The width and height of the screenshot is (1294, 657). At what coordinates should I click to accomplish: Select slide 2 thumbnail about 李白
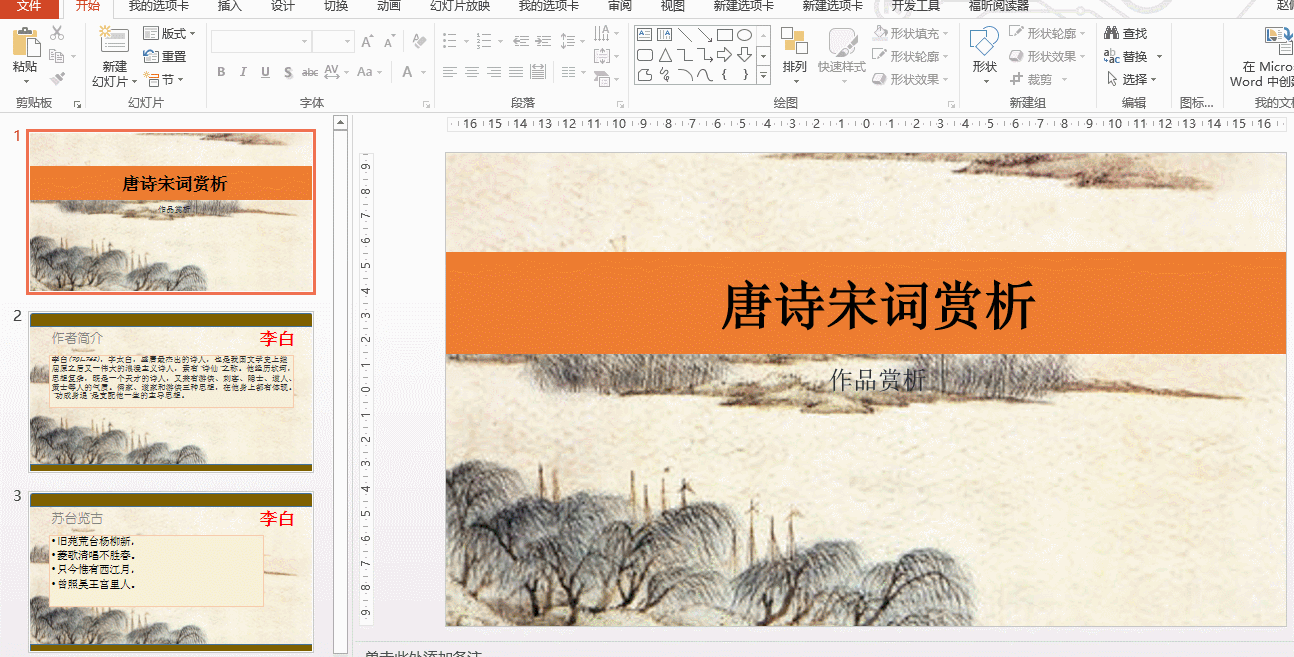[x=171, y=391]
